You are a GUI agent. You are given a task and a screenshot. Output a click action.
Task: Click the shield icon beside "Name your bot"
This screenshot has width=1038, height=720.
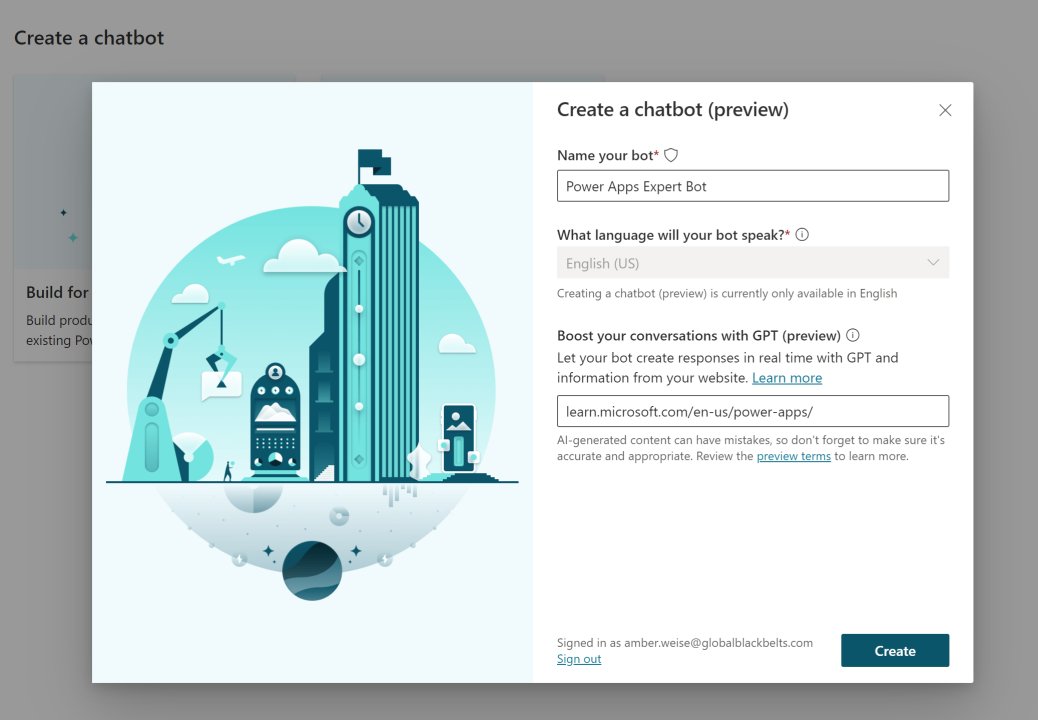point(670,155)
